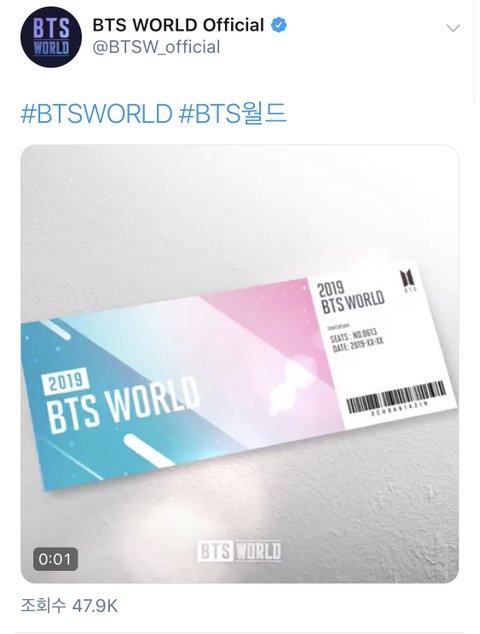Click the BTS WORLD watermark in video
This screenshot has width=480, height=634.
tap(239, 551)
